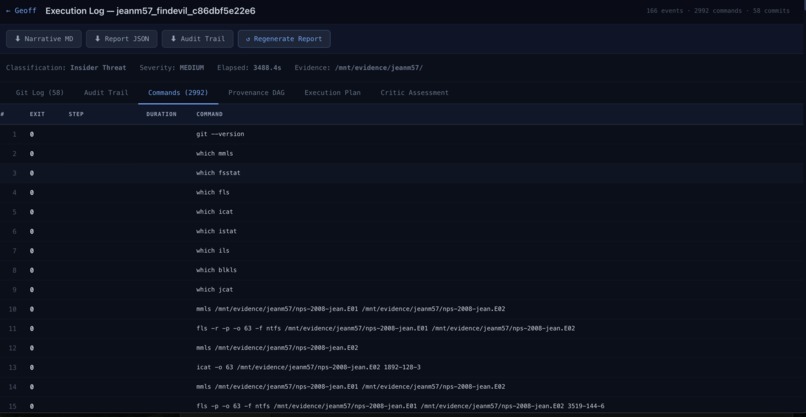806x417 pixels.
Task: Select the 'git --version' command row
Action: (x=403, y=134)
